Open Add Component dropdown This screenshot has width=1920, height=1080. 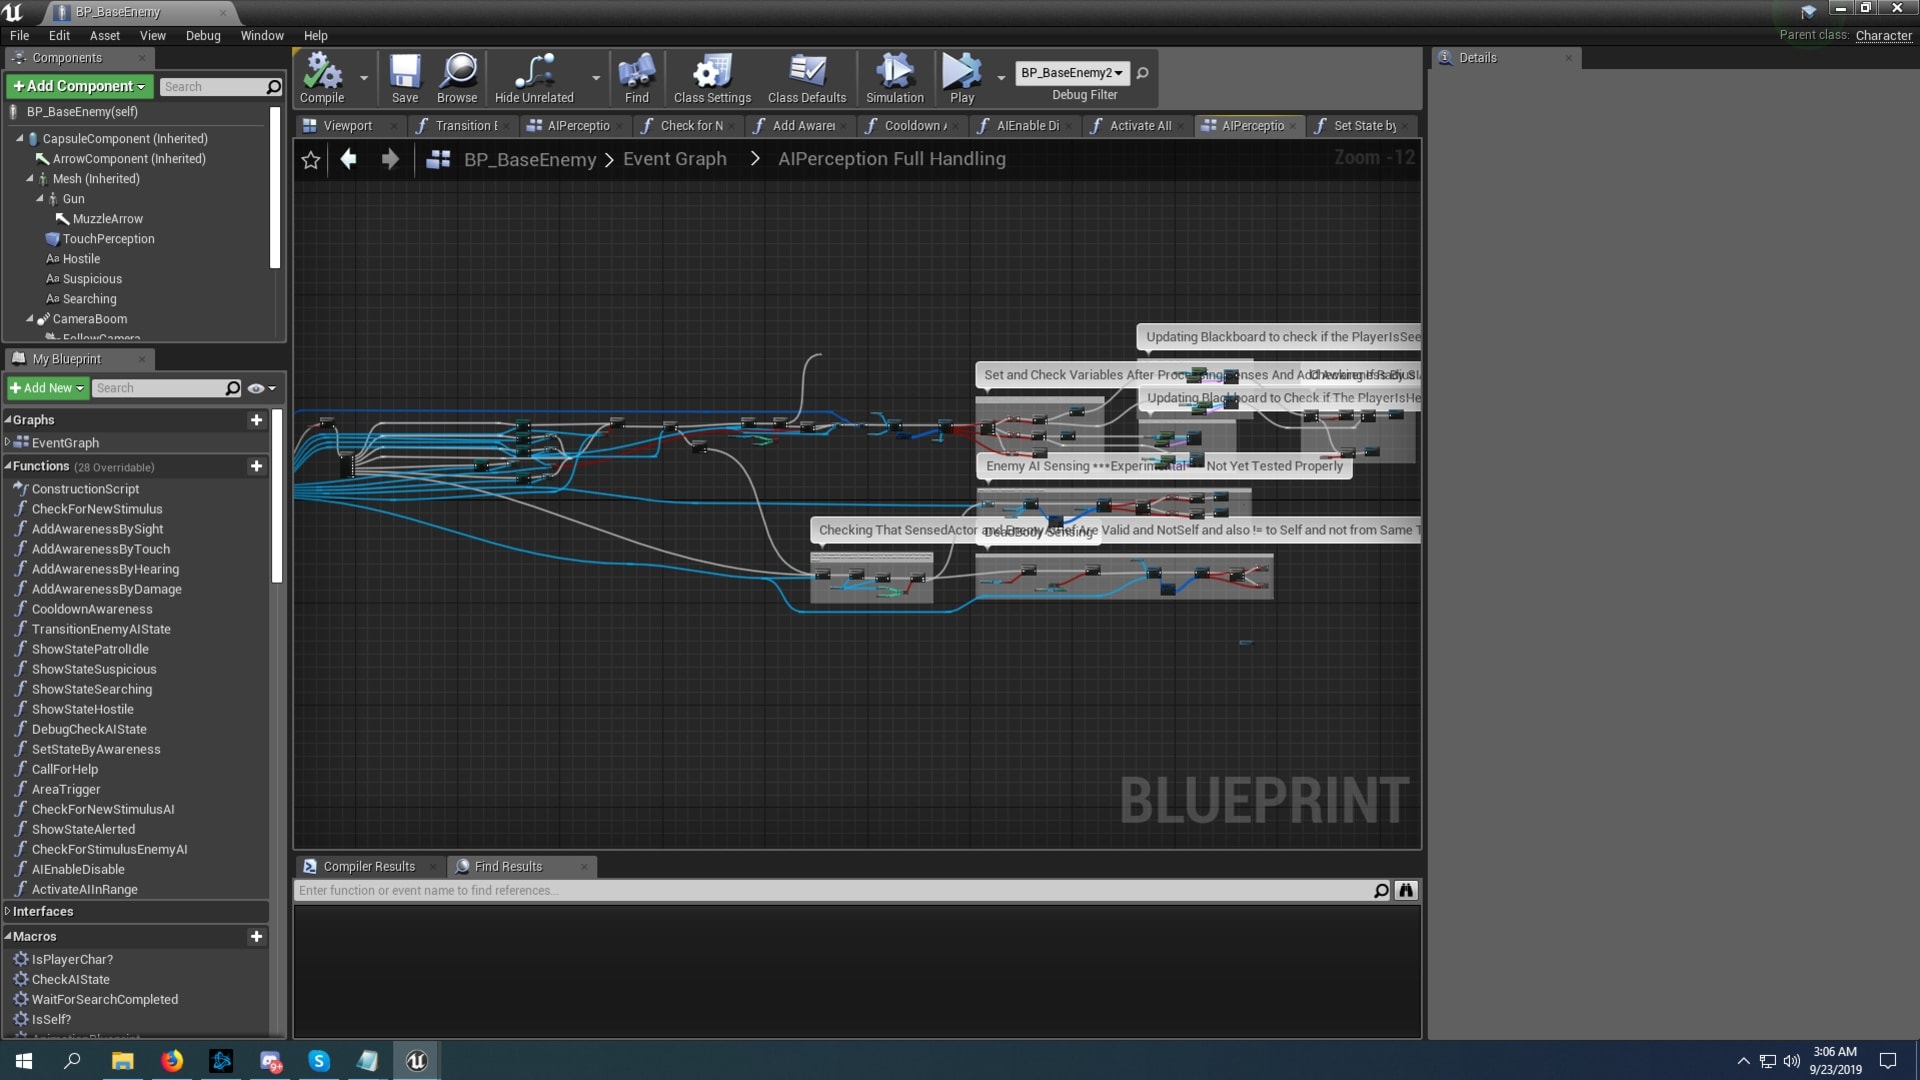[79, 87]
